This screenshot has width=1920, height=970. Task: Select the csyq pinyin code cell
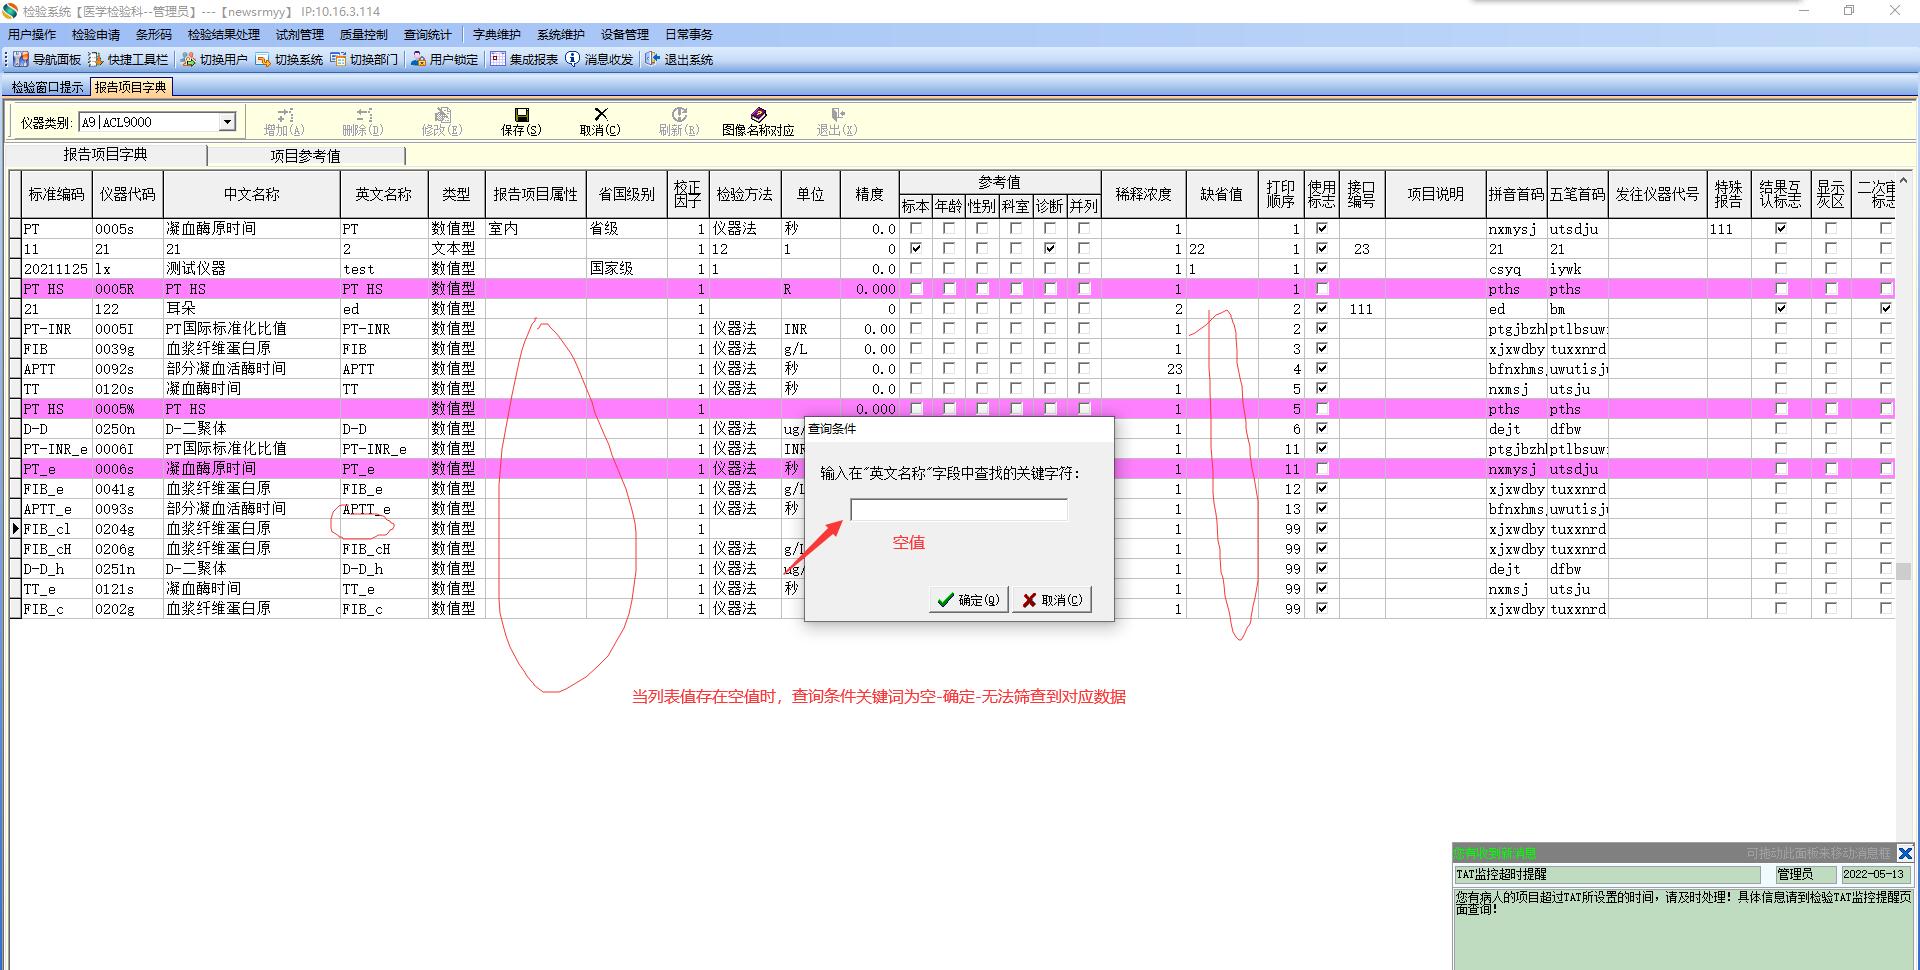(1516, 269)
